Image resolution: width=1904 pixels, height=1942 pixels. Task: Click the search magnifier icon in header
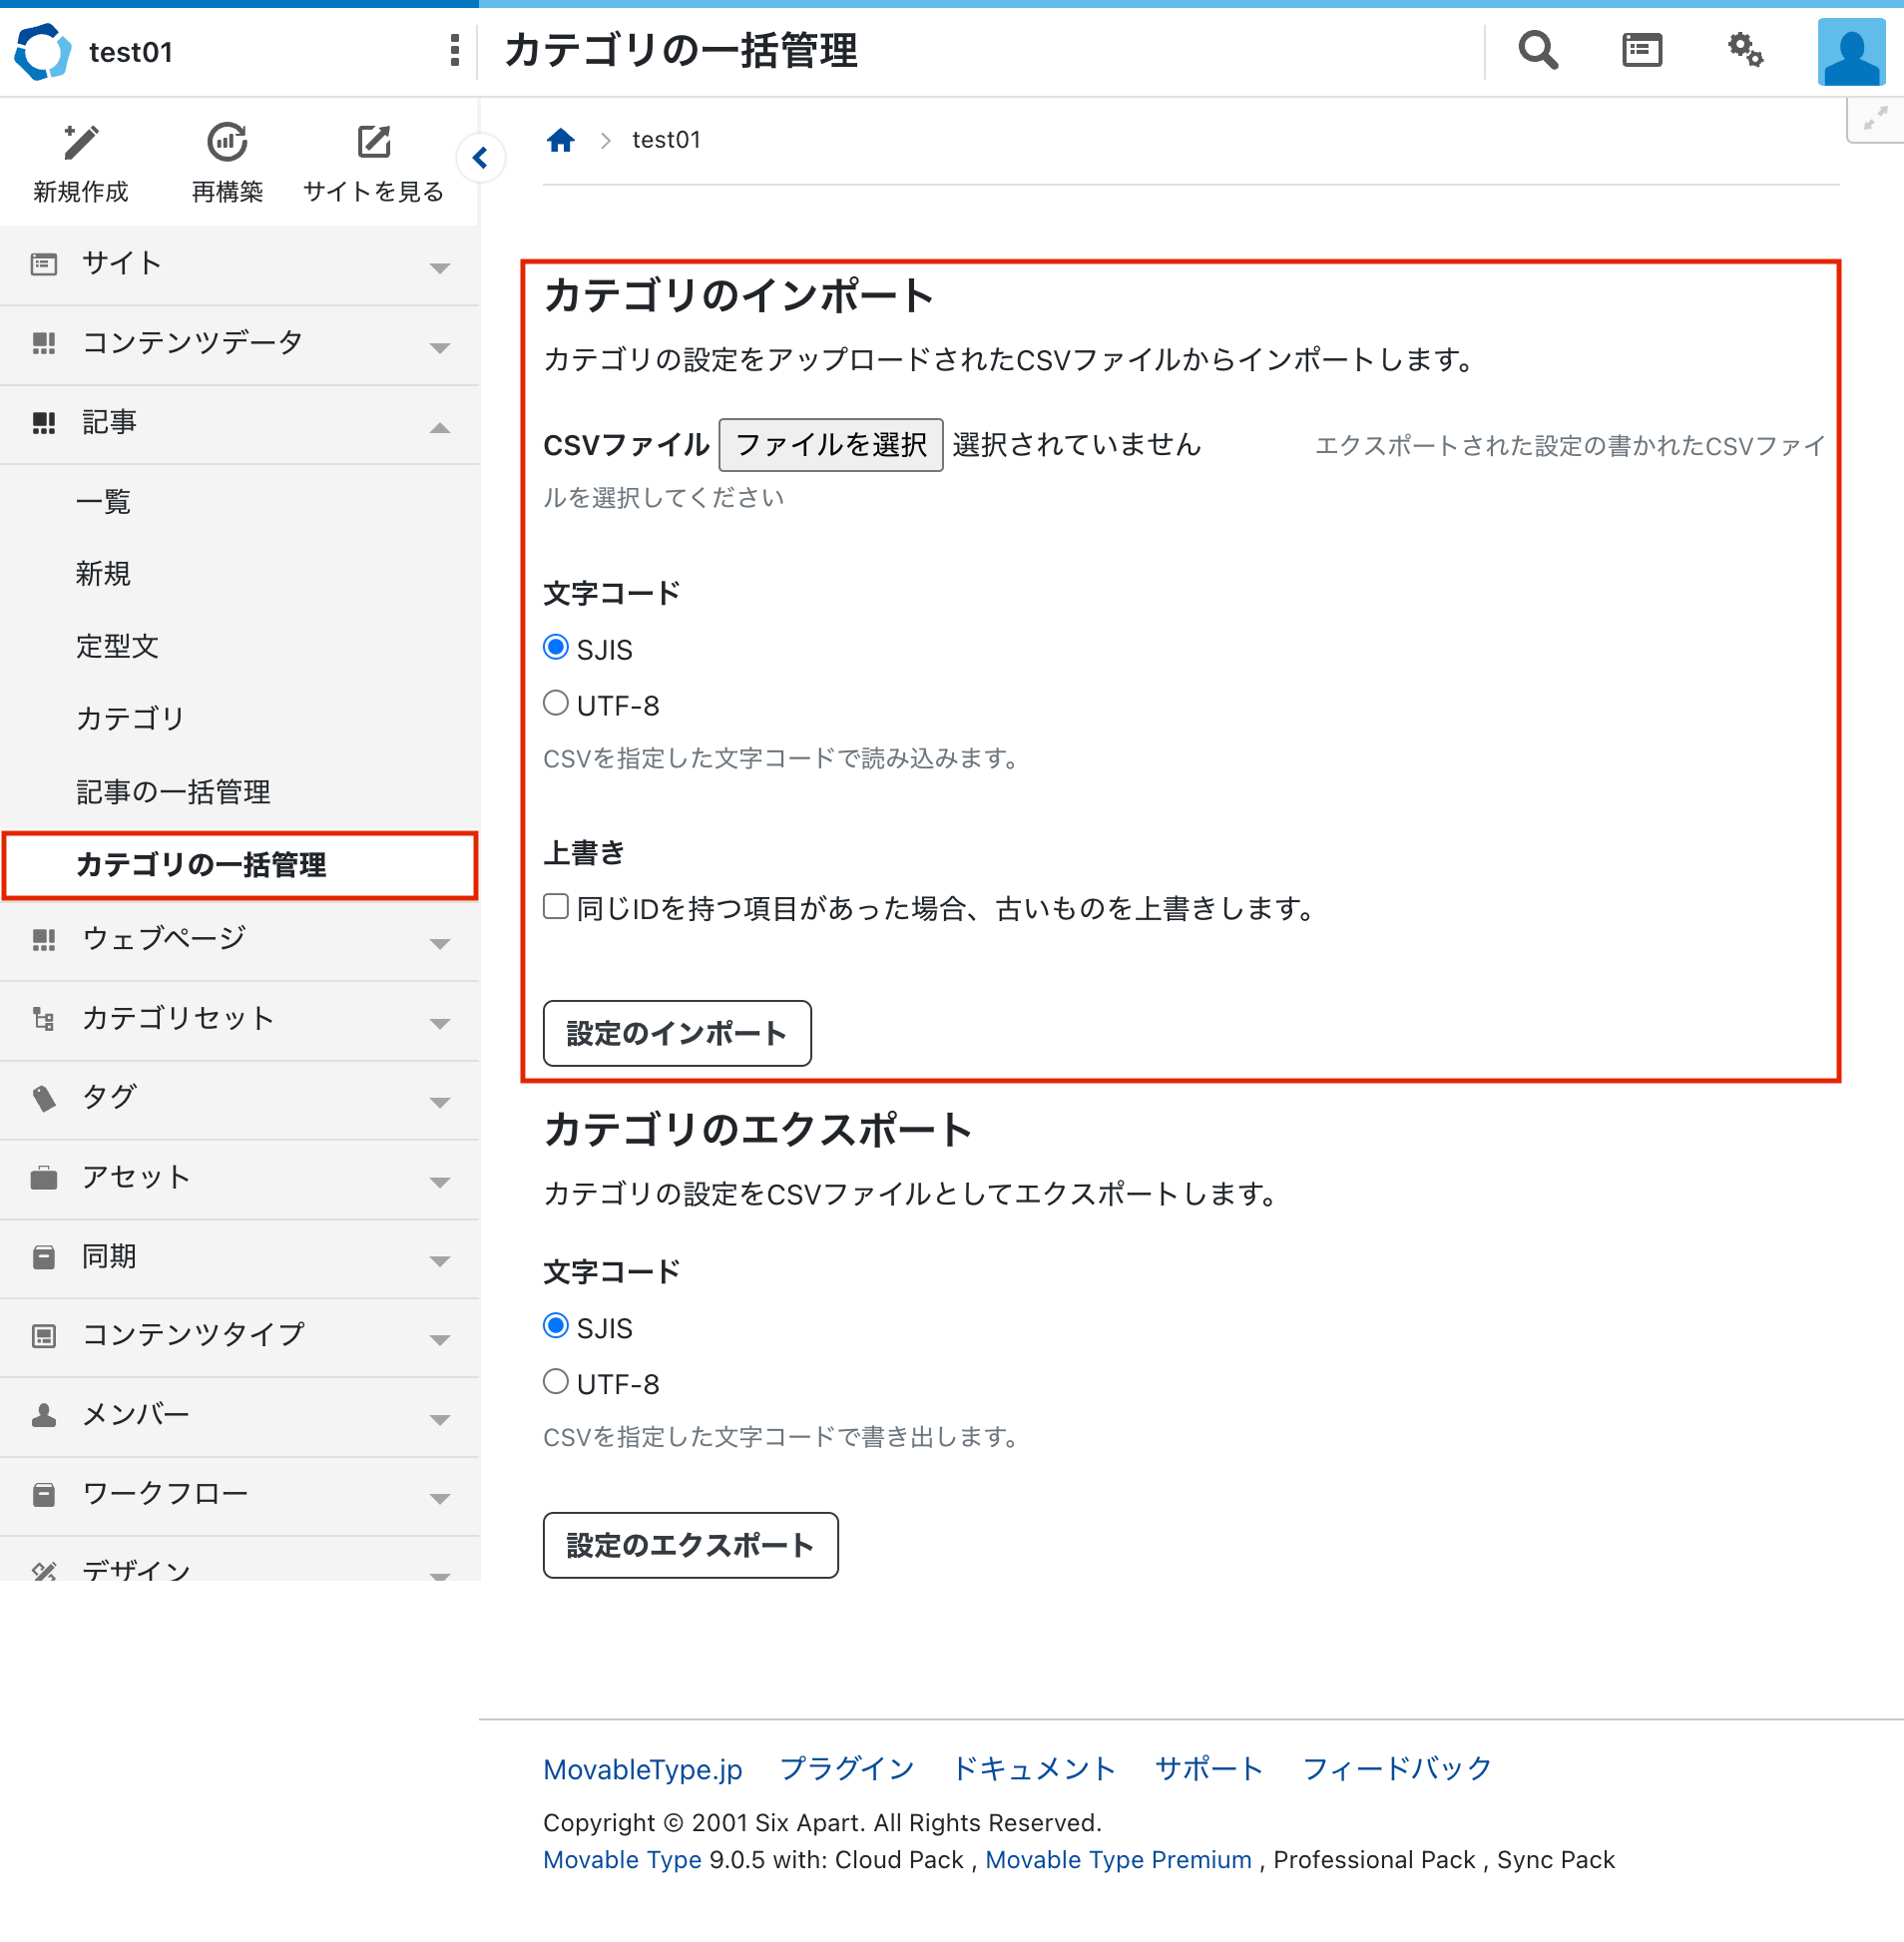pyautogui.click(x=1537, y=50)
